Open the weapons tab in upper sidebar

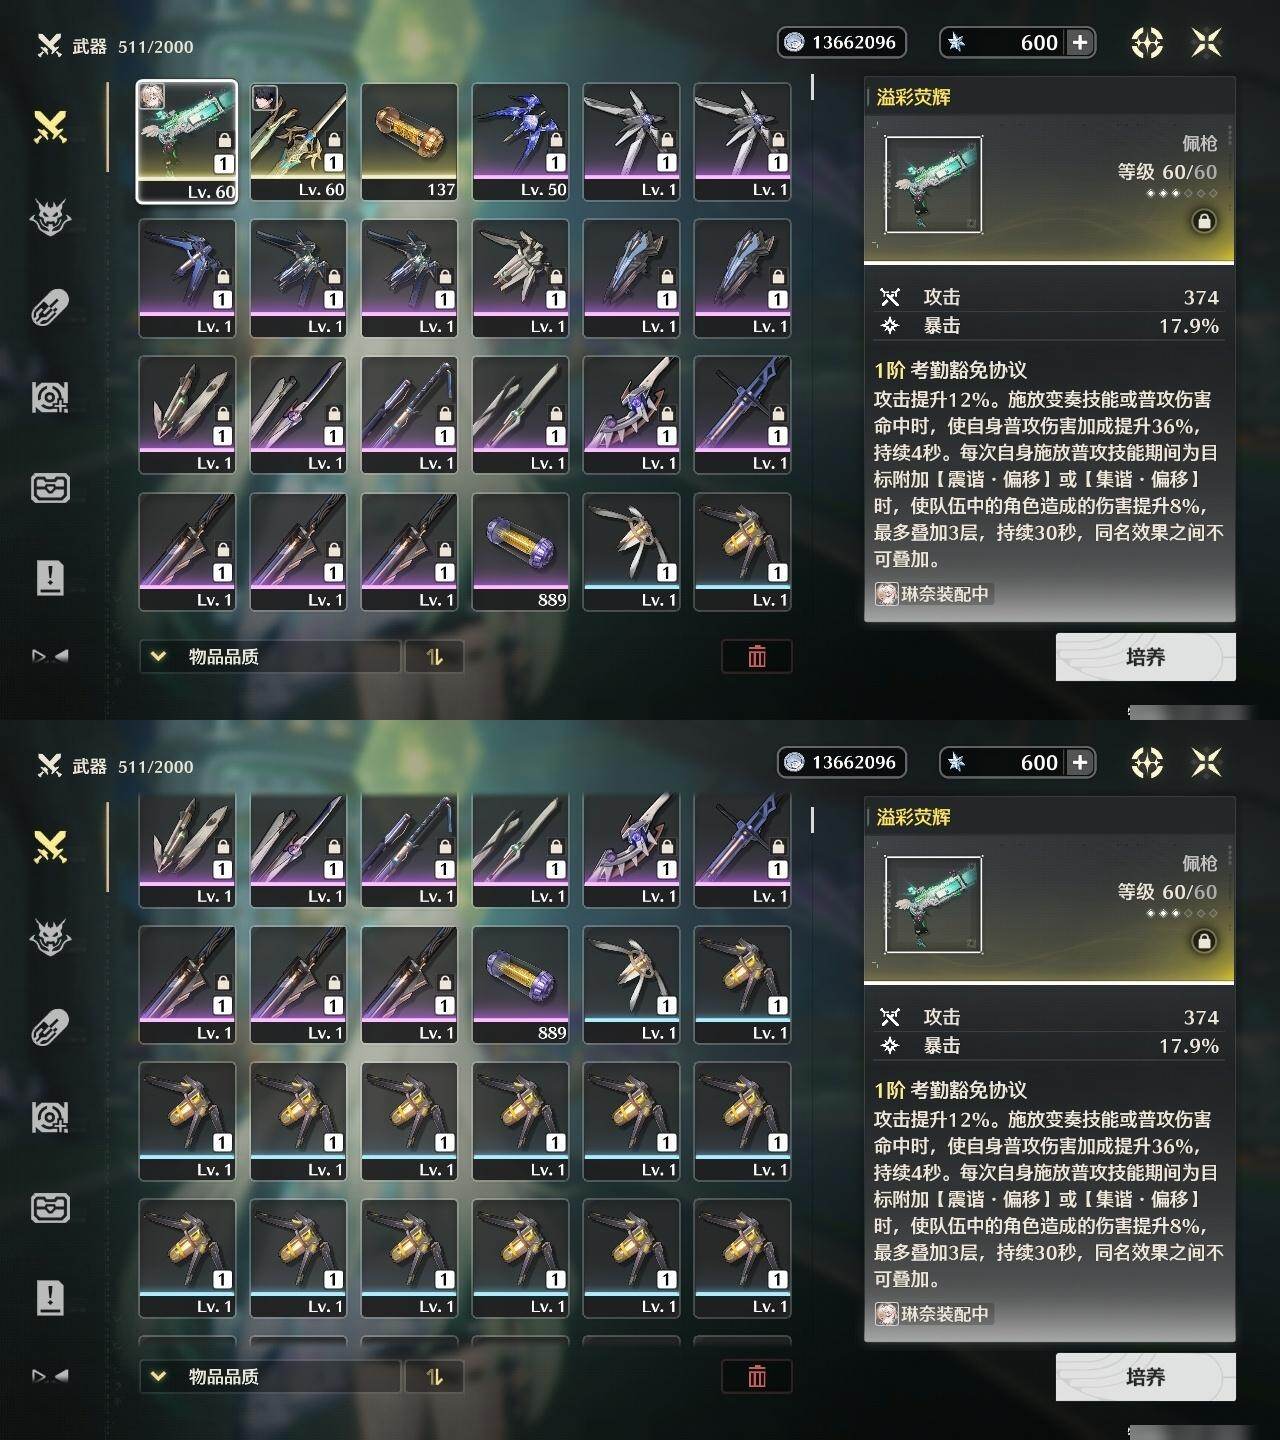click(x=50, y=127)
